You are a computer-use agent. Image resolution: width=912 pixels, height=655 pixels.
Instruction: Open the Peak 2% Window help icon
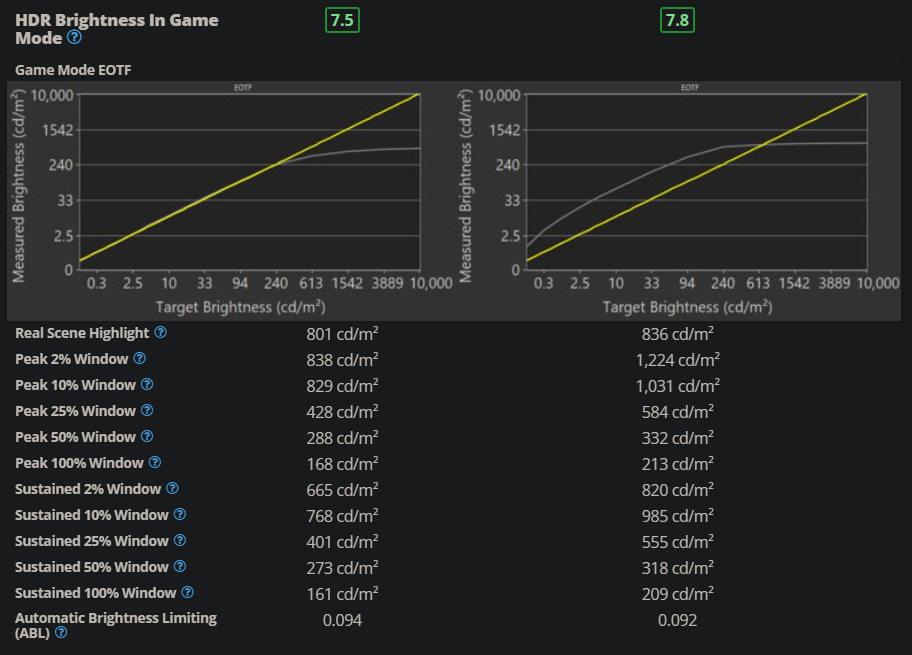pos(140,359)
